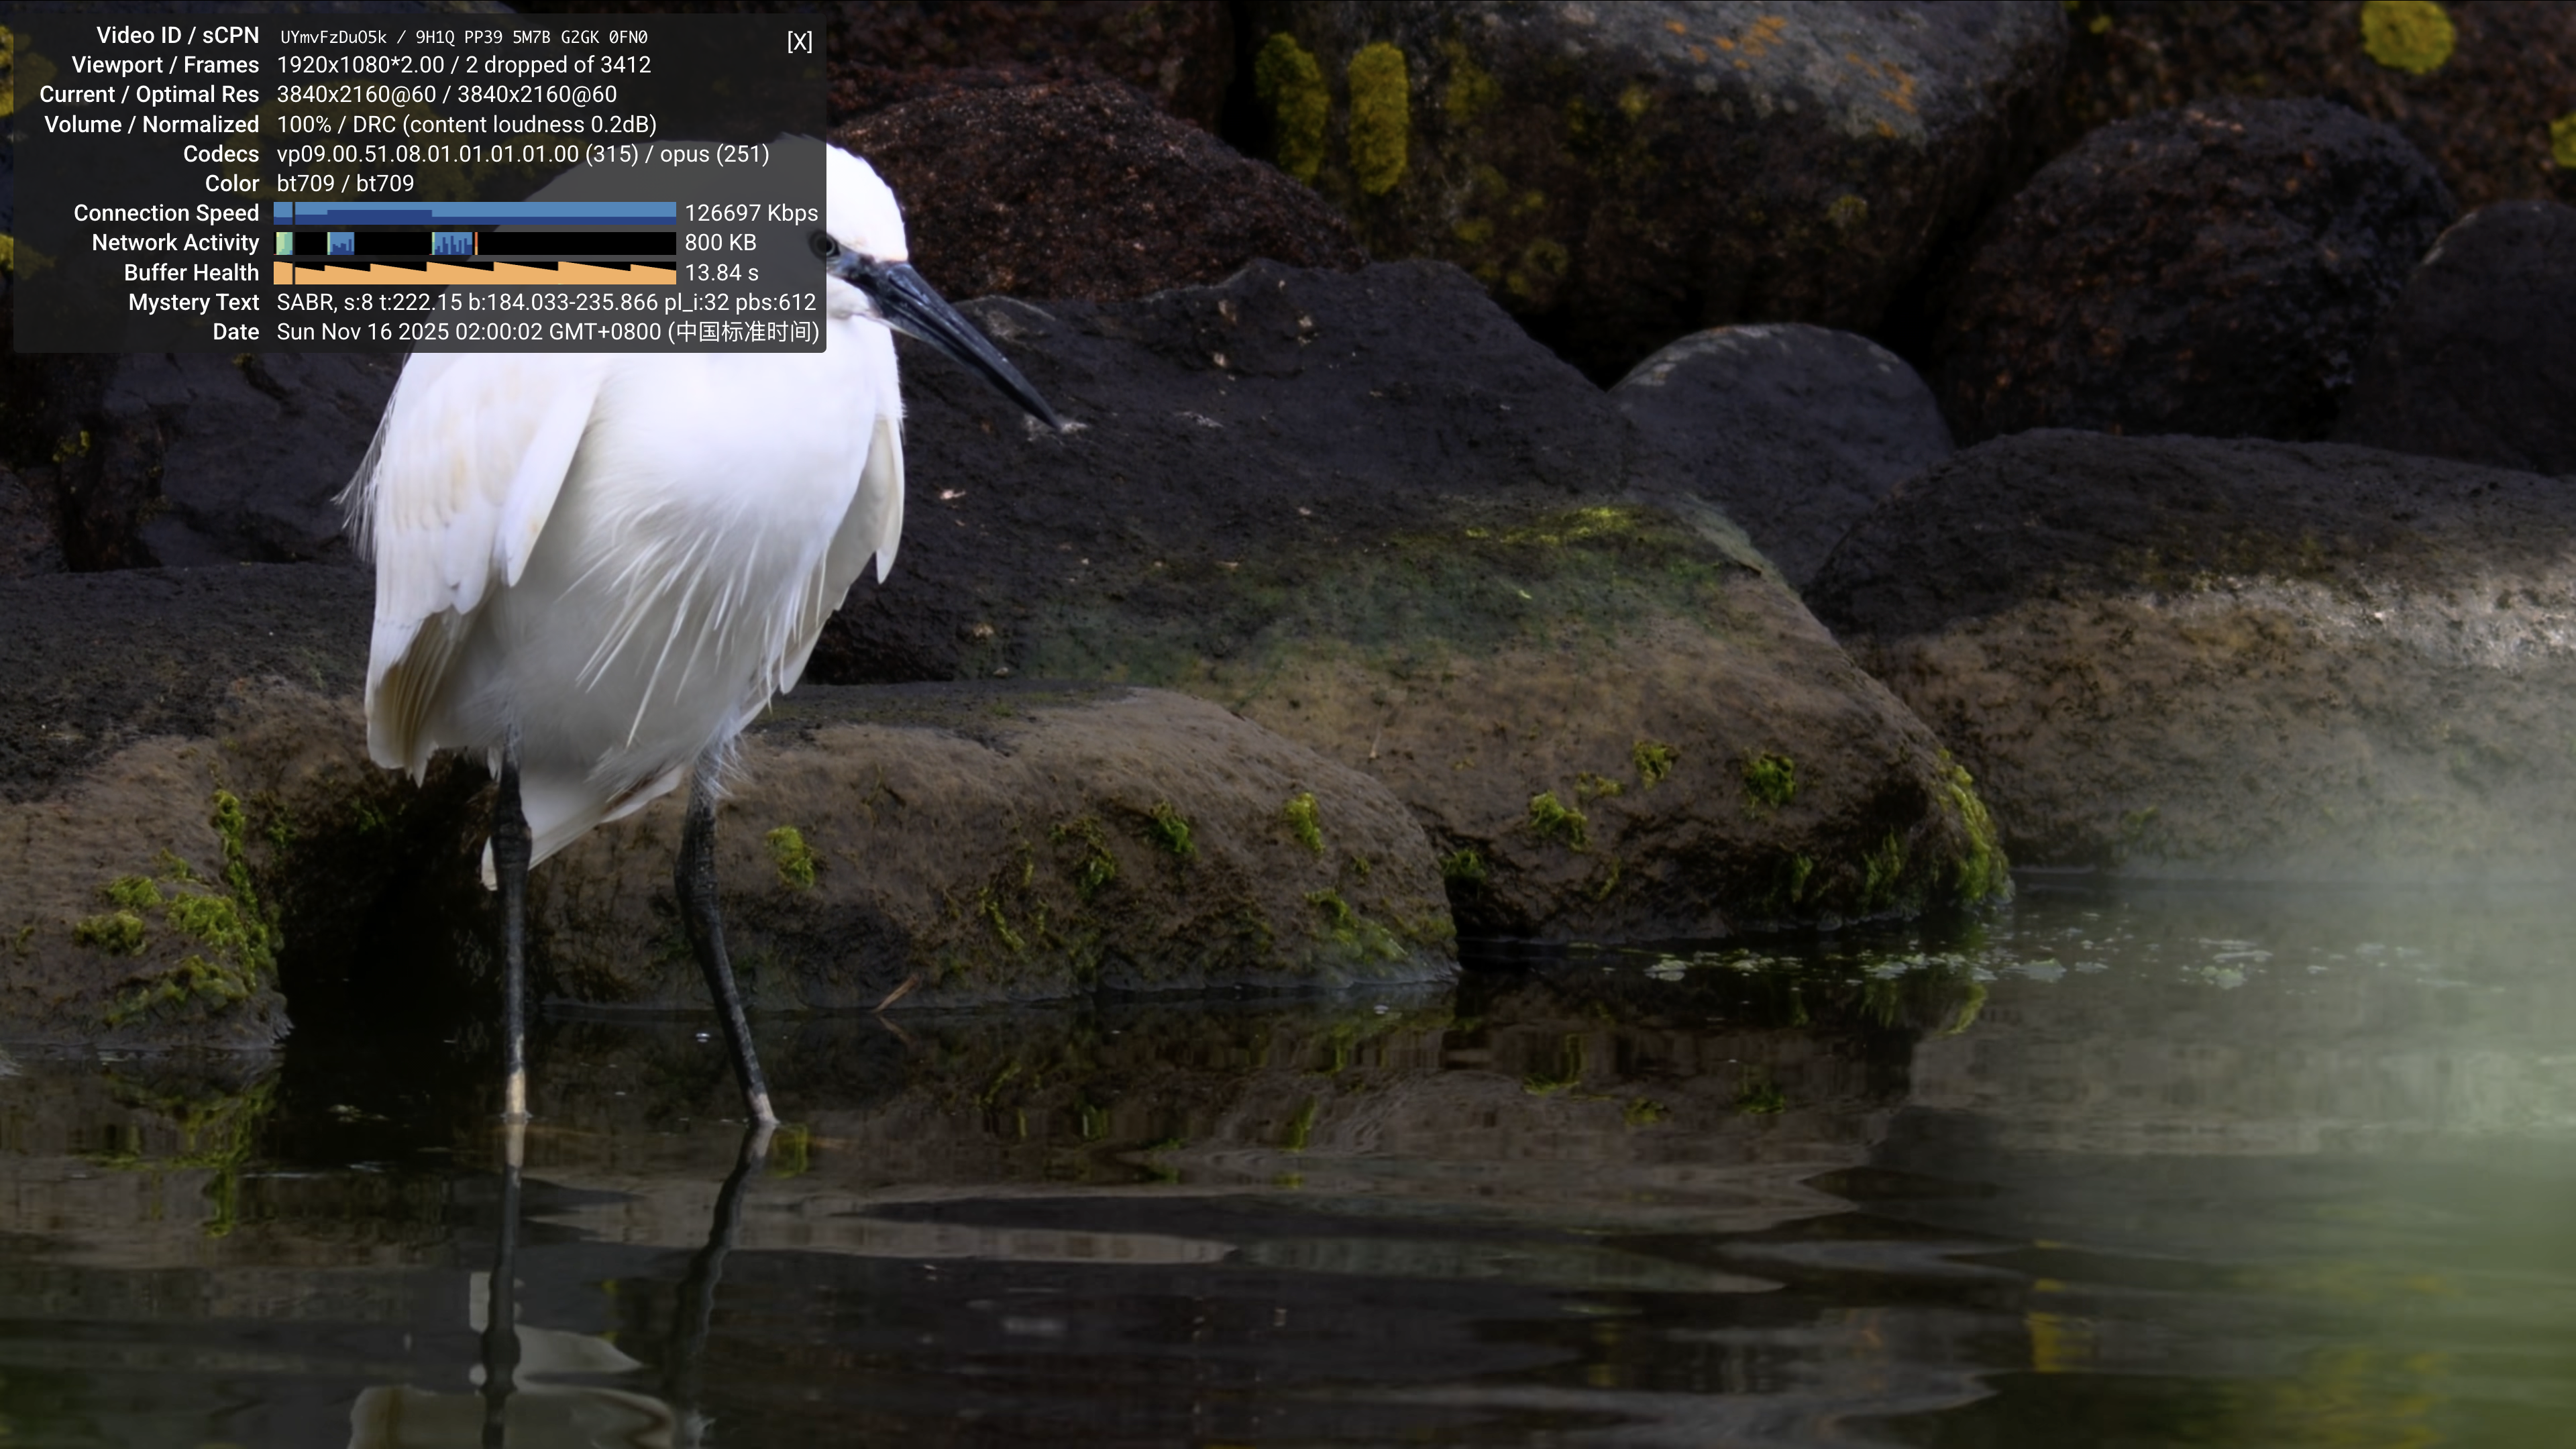The image size is (2576, 1449).
Task: Click the Date value line
Action: 547,332
